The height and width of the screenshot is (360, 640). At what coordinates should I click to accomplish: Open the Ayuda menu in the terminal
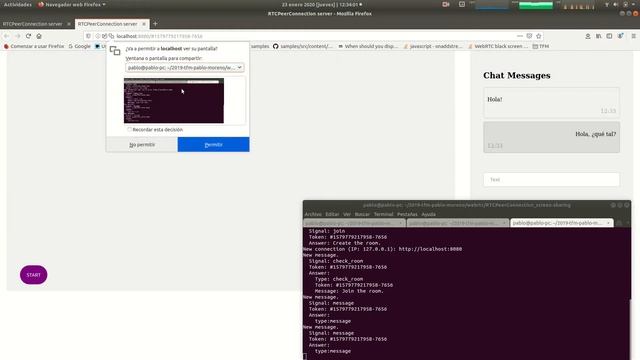click(x=428, y=214)
